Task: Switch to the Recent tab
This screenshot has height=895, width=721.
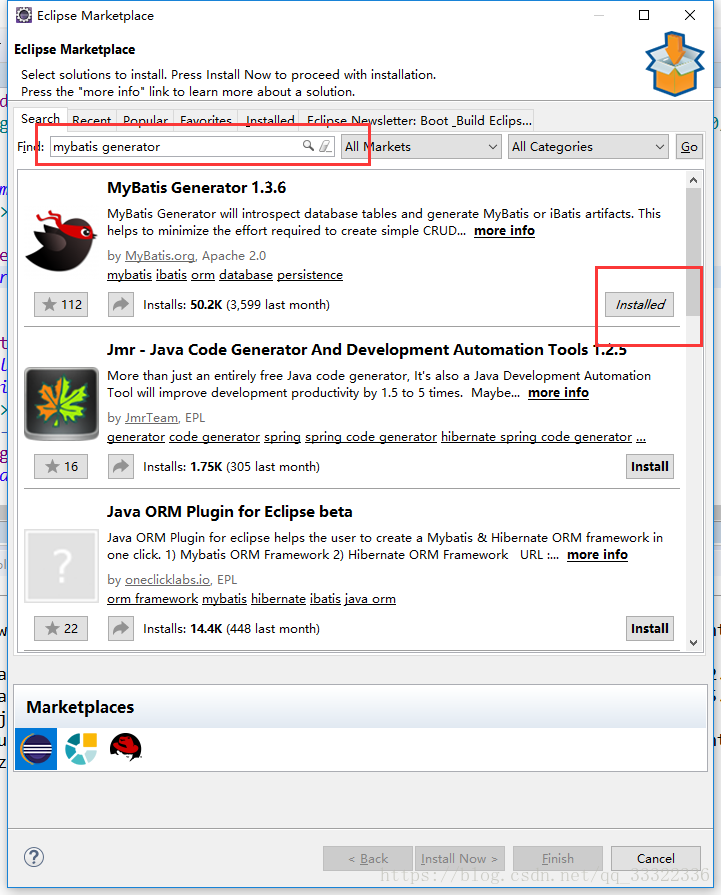Action: tap(92, 120)
